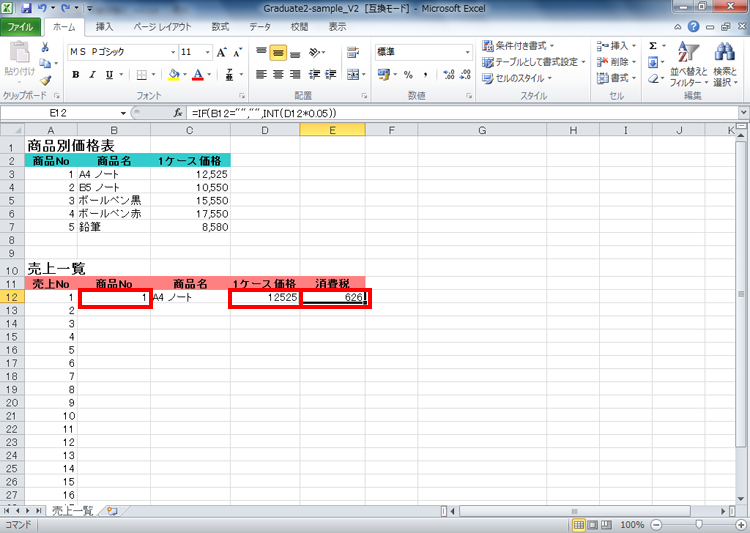
Task: Apply percent style format
Action: pyautogui.click(x=408, y=75)
